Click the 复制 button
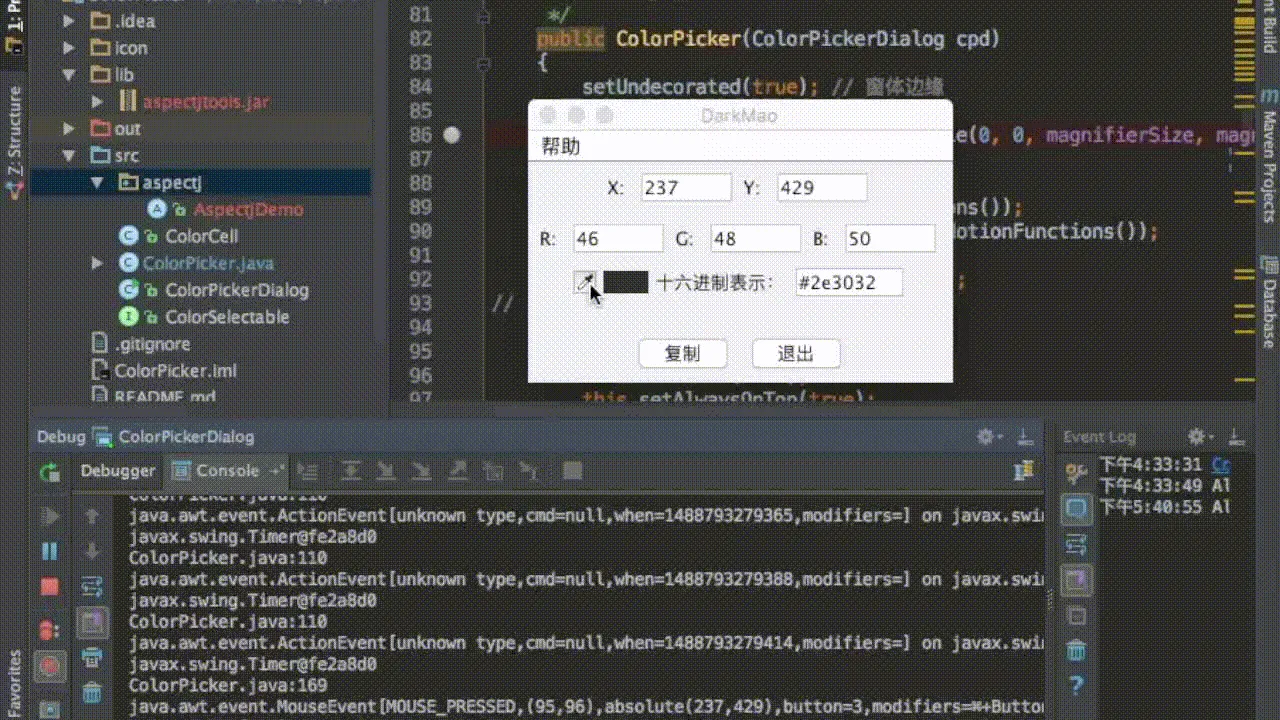 point(682,354)
